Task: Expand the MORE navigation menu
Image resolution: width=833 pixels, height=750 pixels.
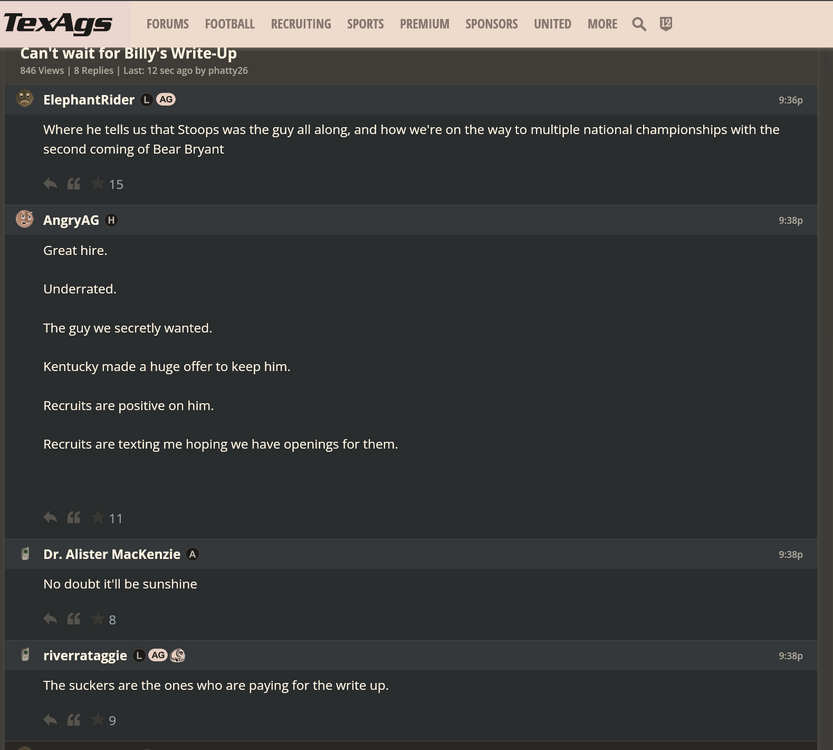Action: point(602,24)
